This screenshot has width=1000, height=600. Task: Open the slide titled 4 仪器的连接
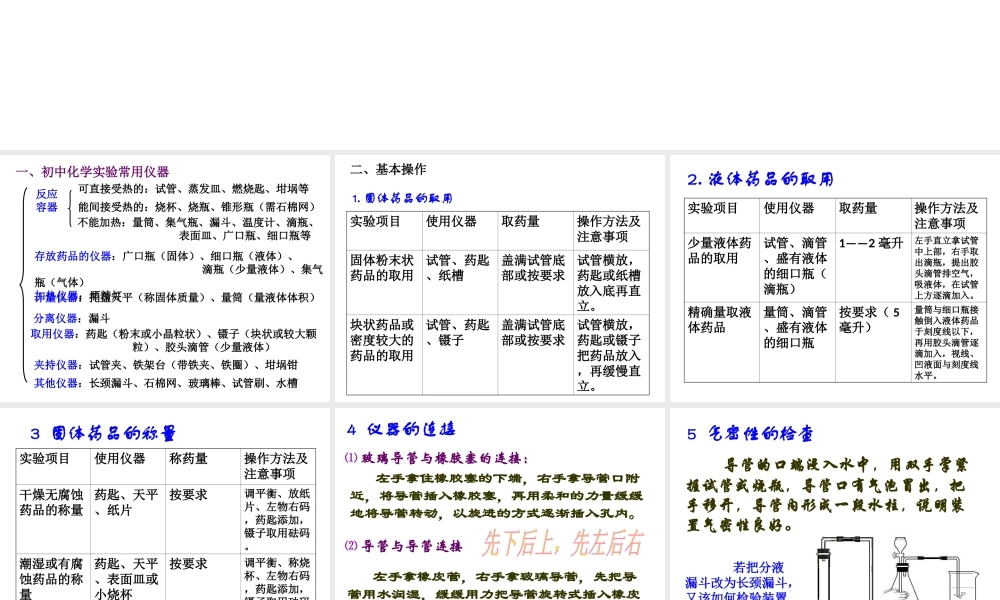[499, 504]
